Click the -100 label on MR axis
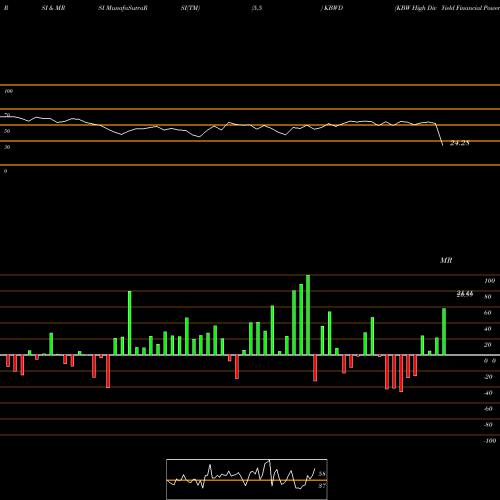 pyautogui.click(x=490, y=441)
